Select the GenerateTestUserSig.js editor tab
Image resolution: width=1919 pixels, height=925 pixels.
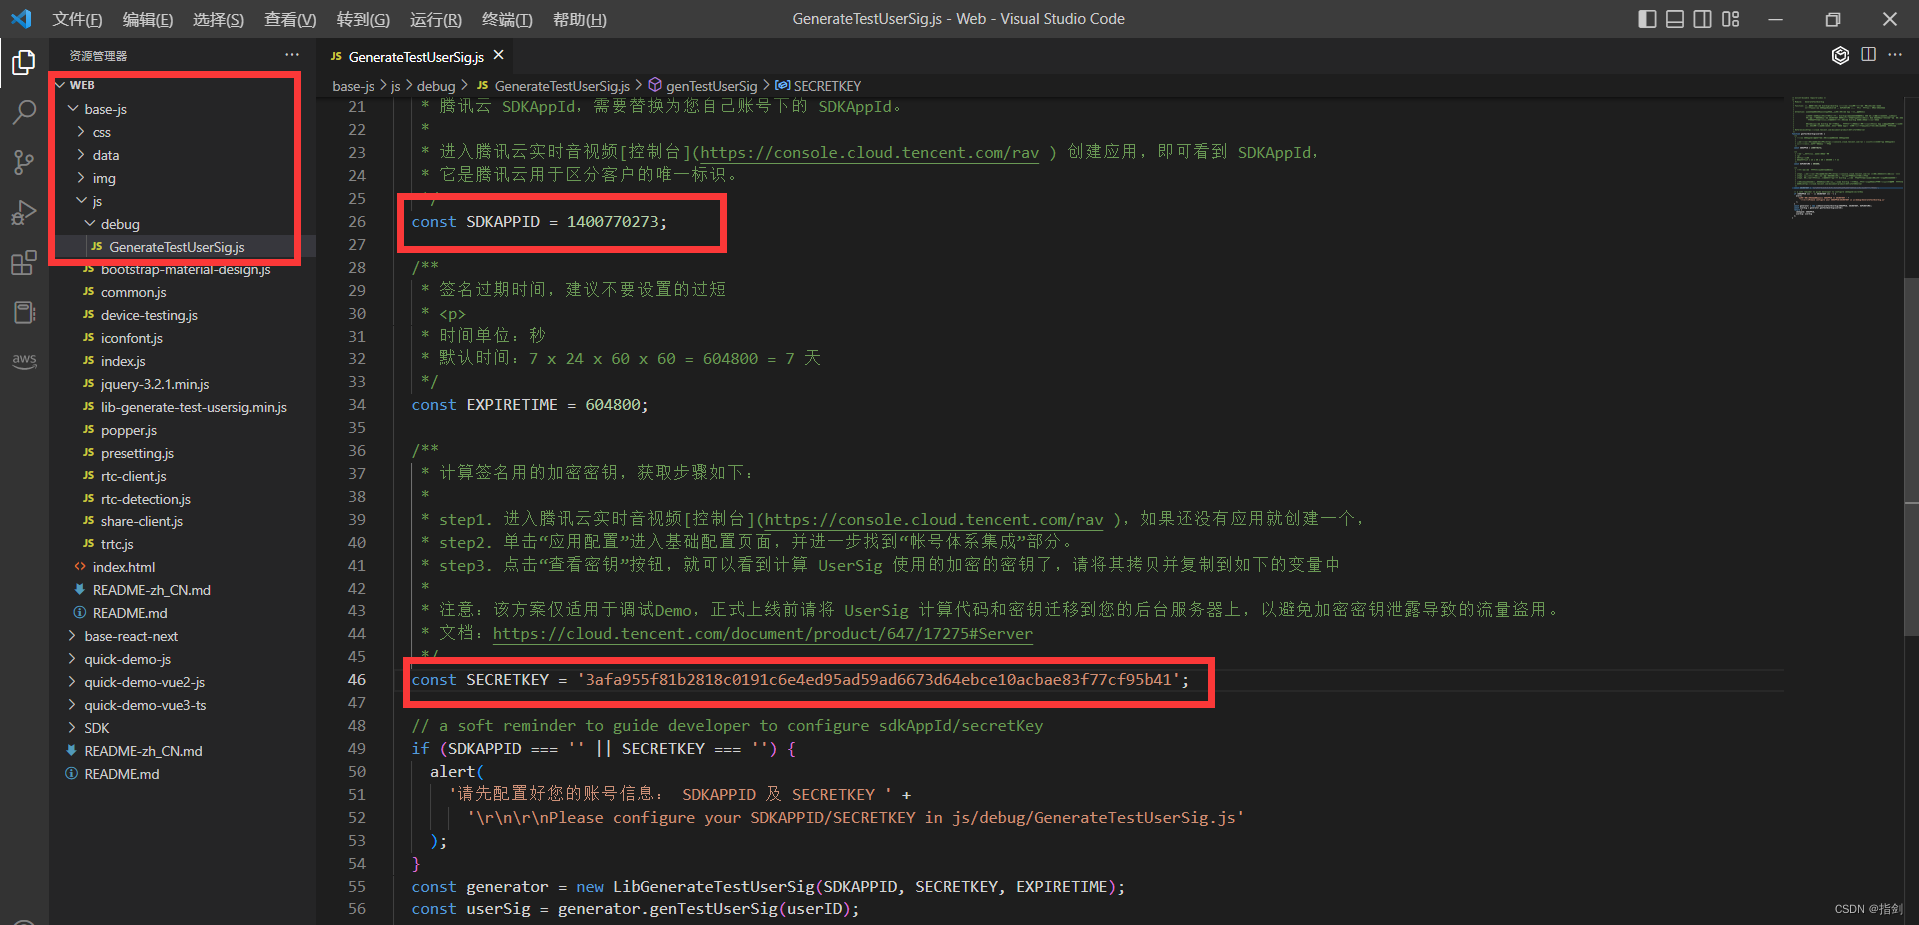pyautogui.click(x=416, y=57)
